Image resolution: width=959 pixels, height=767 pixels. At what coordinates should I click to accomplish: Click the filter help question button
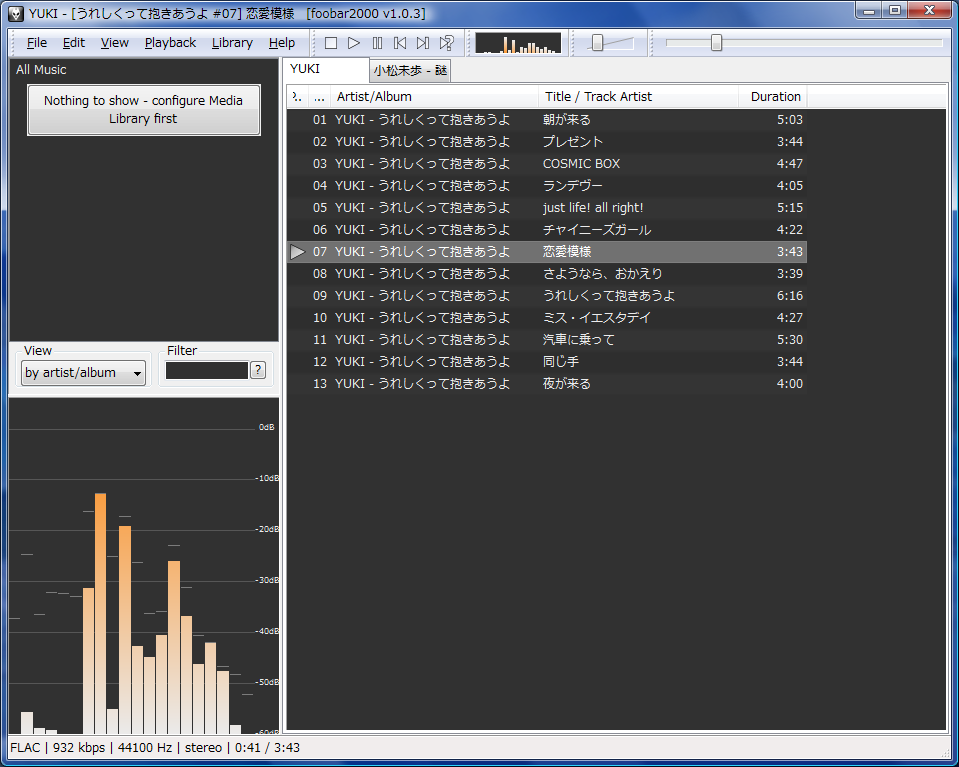click(x=258, y=370)
